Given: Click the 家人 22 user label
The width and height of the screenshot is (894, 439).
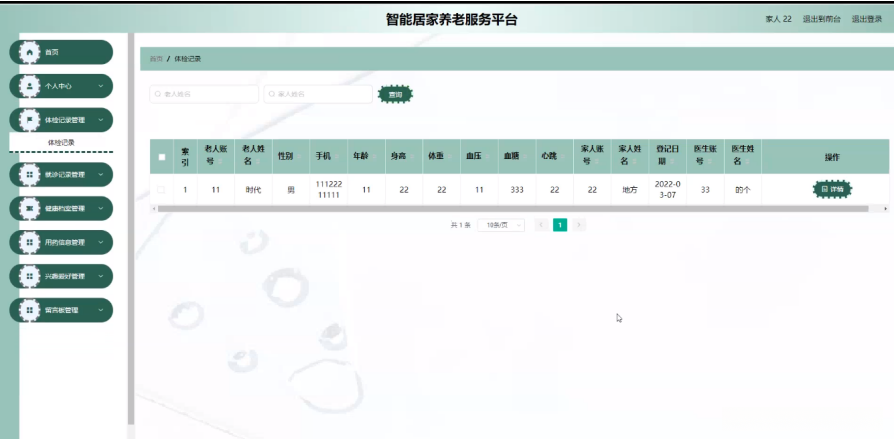Looking at the screenshot, I should coord(778,19).
